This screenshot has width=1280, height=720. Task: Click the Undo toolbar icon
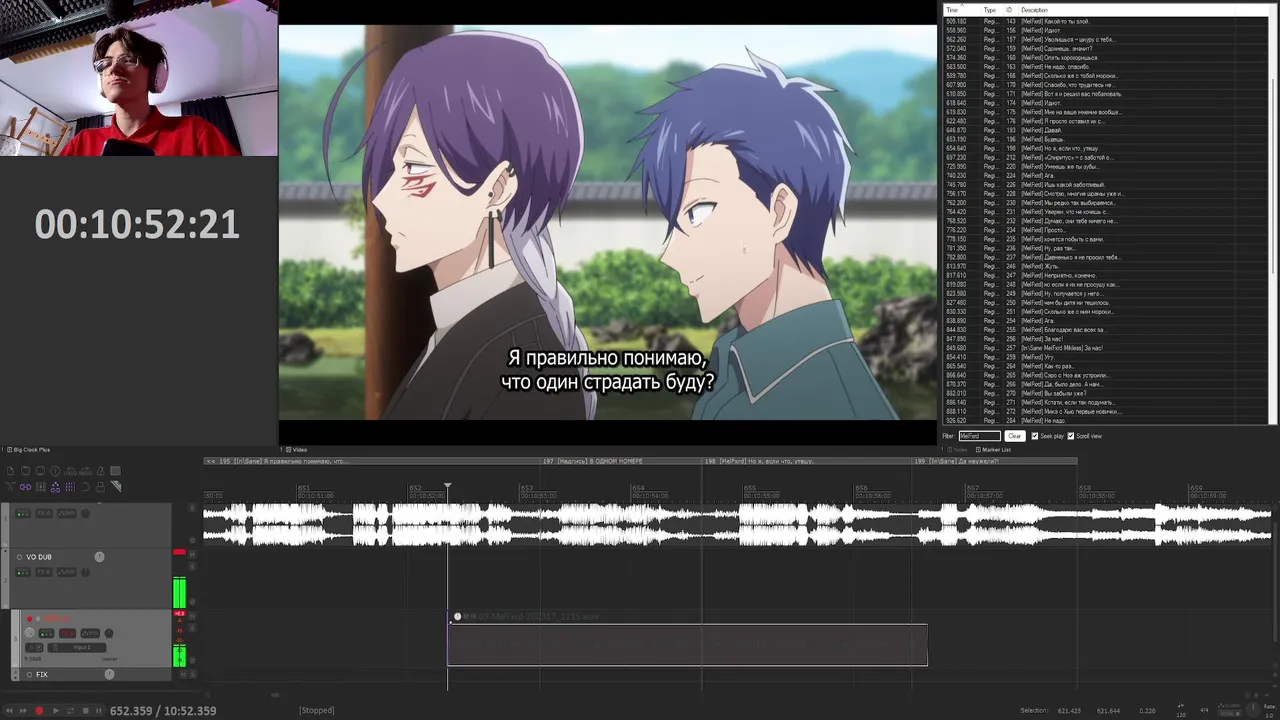point(70,471)
